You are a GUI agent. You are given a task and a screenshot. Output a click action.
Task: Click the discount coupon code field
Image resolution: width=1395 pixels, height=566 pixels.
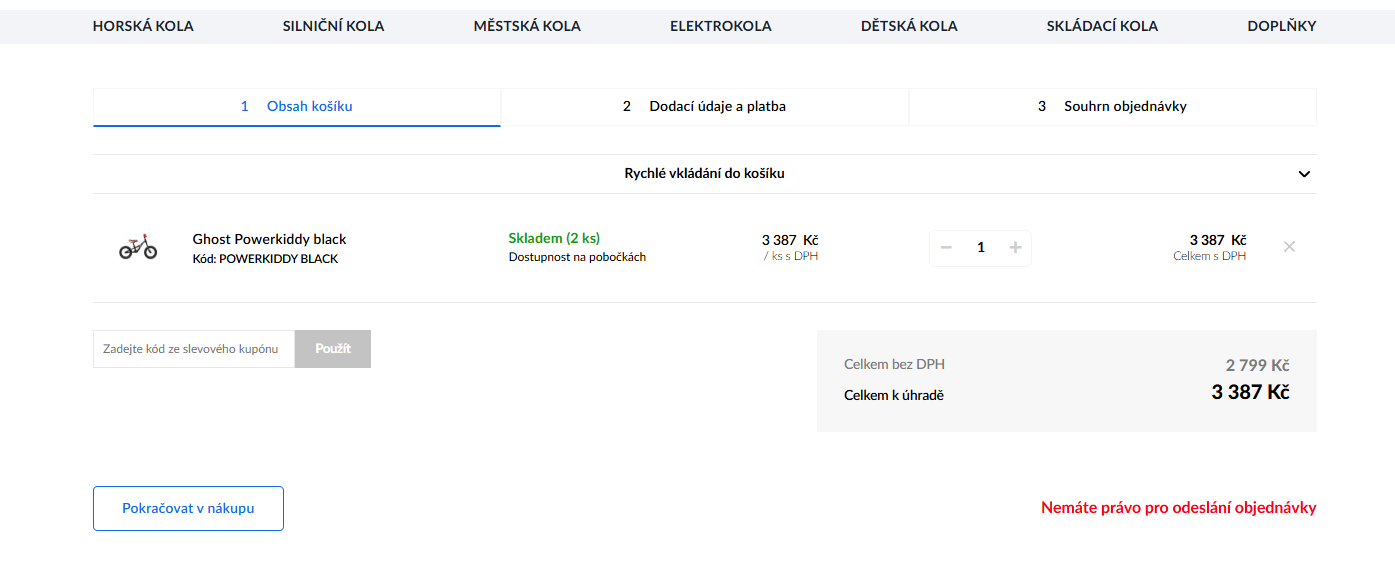pos(194,349)
